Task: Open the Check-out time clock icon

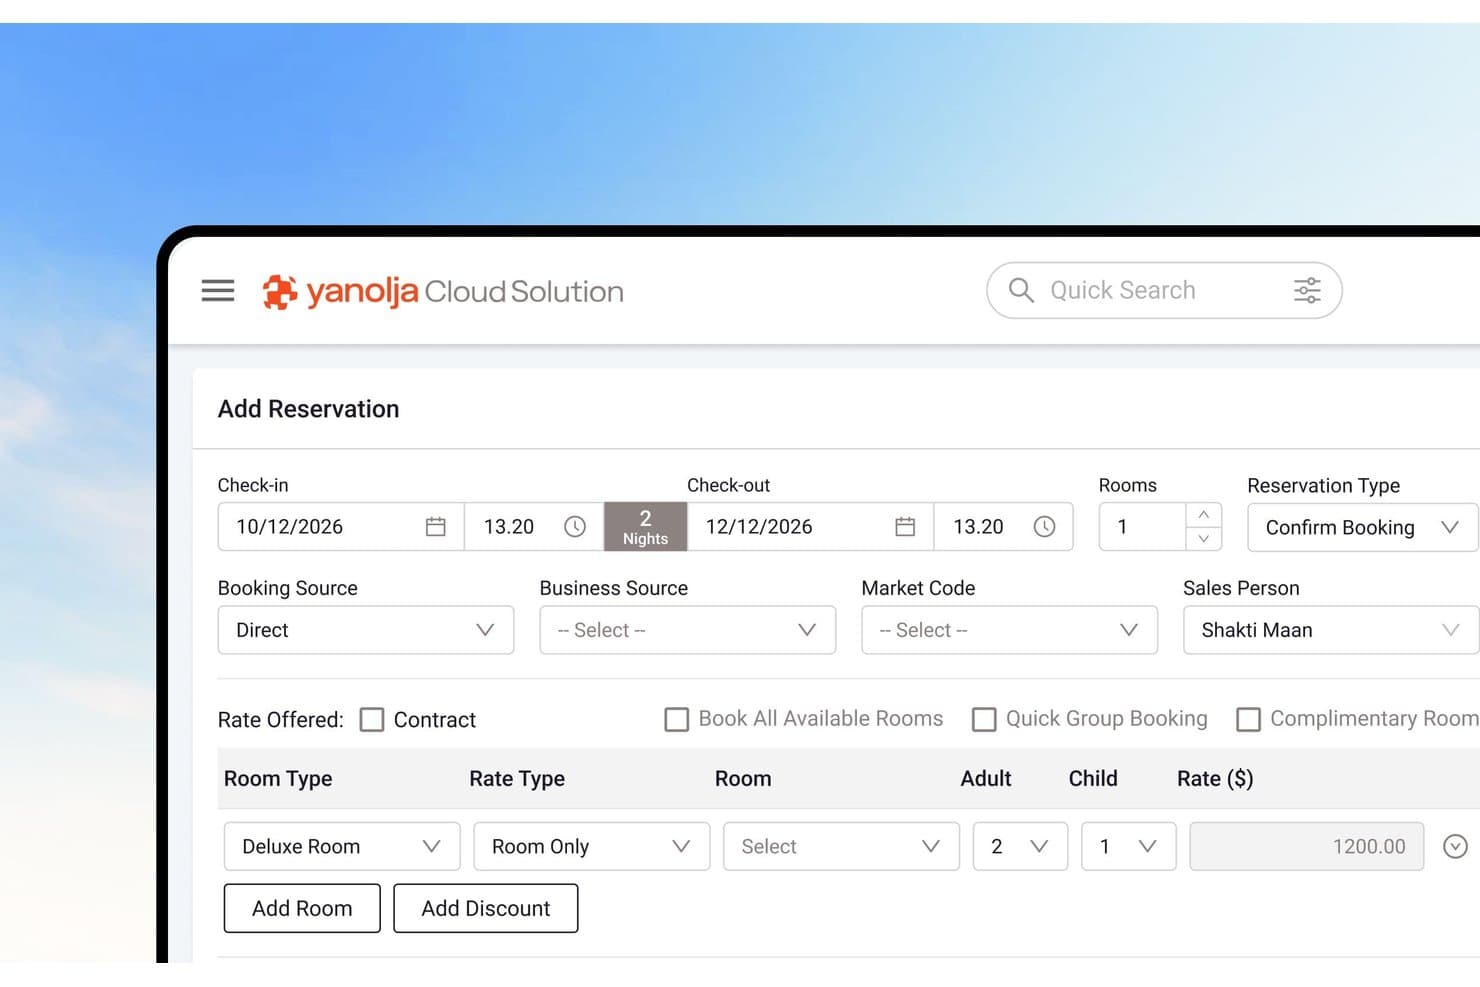Action: [1044, 526]
